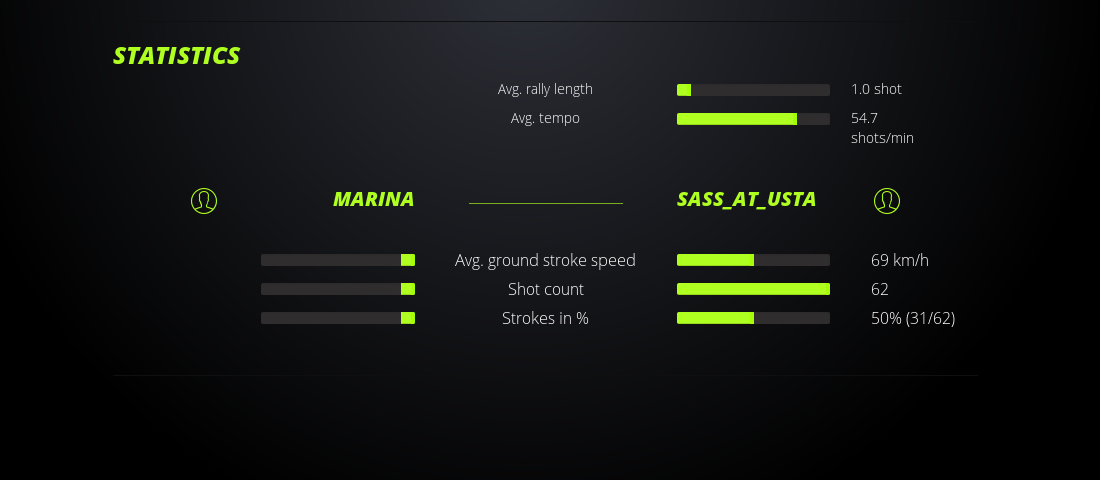
Task: Click Marina's Strokes in % bar
Action: point(338,318)
